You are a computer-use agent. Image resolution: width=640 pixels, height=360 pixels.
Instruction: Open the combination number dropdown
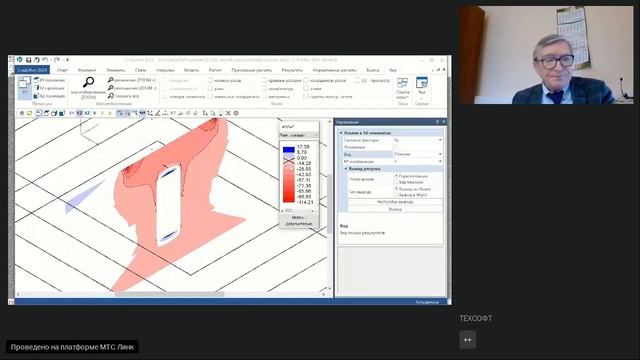click(x=440, y=162)
